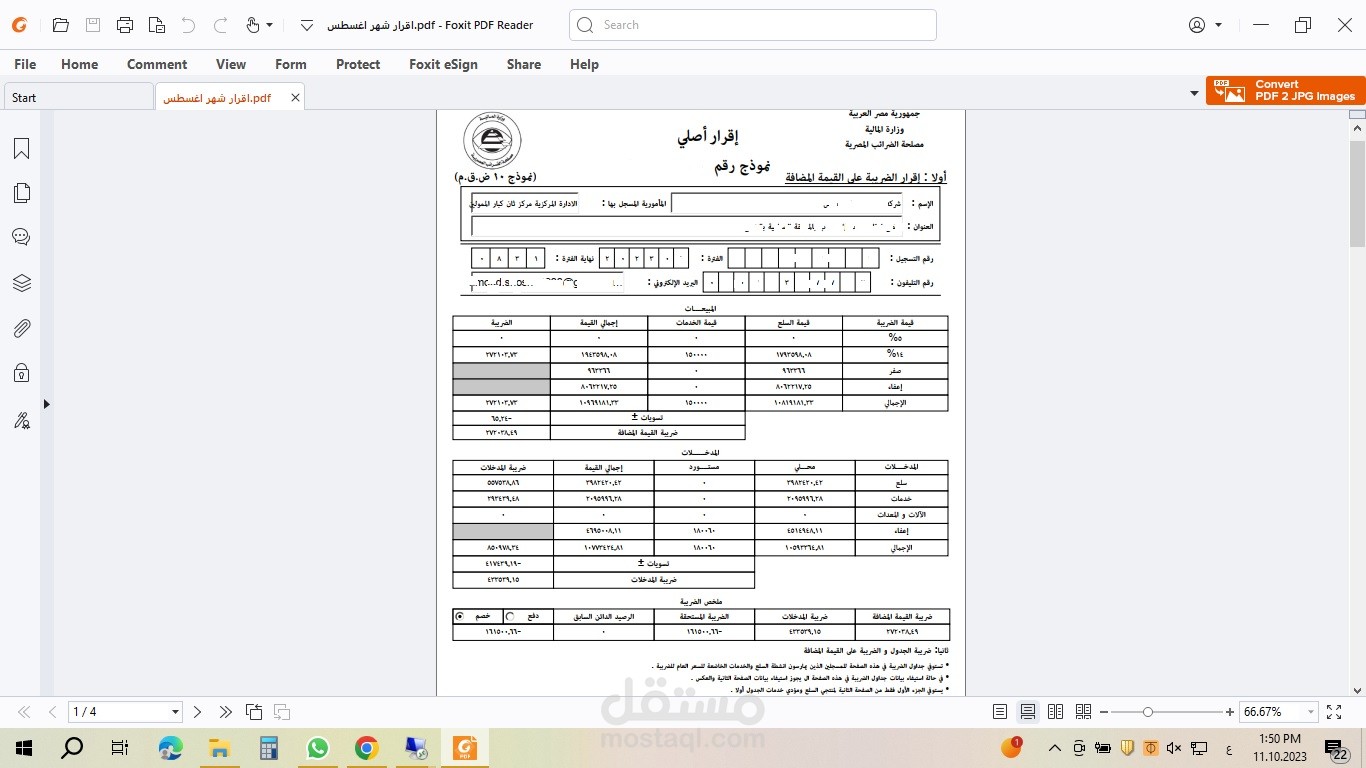Open WhatsApp from the taskbar
The image size is (1366, 768).
click(318, 748)
